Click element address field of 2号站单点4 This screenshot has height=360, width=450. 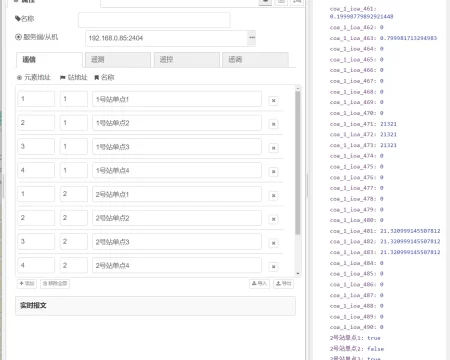36,265
